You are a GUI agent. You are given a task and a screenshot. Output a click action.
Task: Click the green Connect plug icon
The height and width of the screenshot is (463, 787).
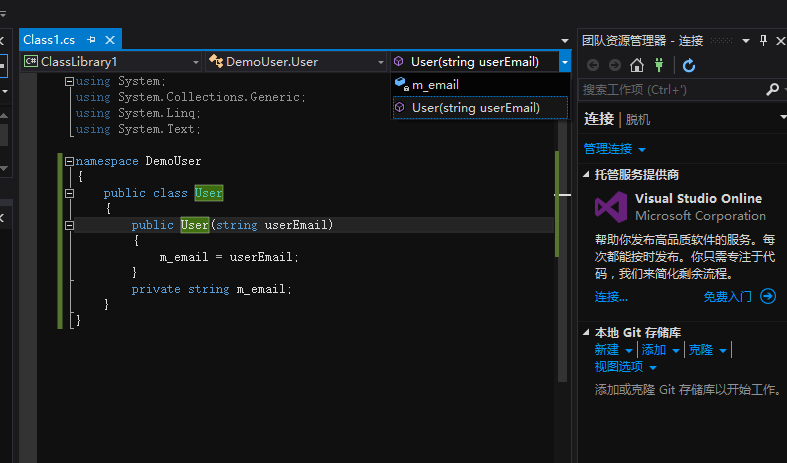659,65
